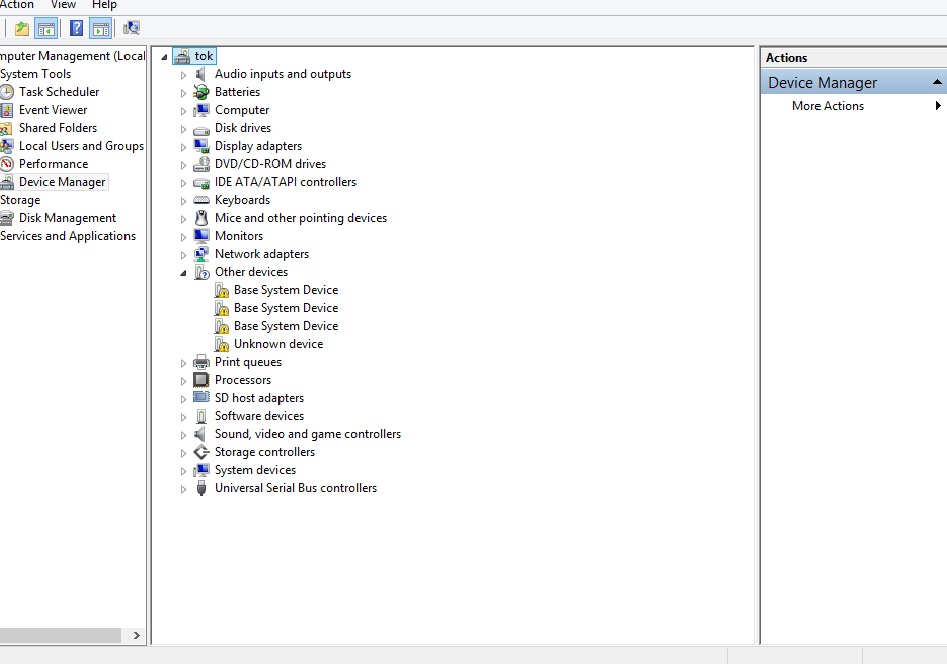Click the System Tools node

(36, 74)
